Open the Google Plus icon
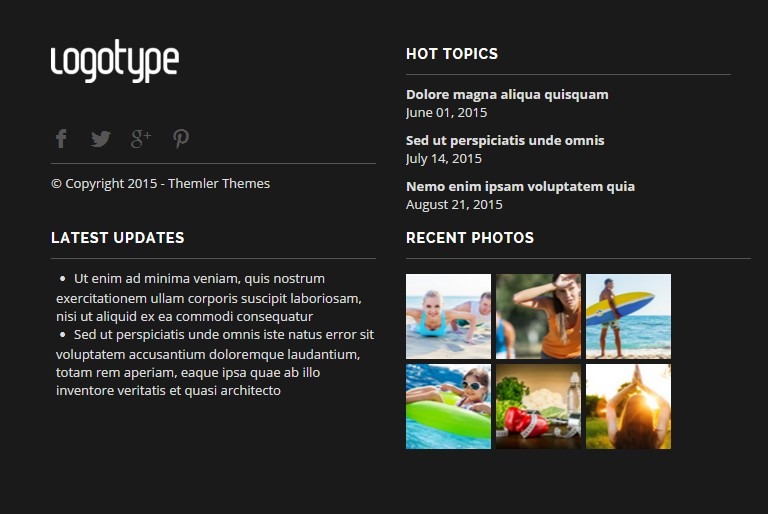768x514 pixels. click(x=141, y=139)
